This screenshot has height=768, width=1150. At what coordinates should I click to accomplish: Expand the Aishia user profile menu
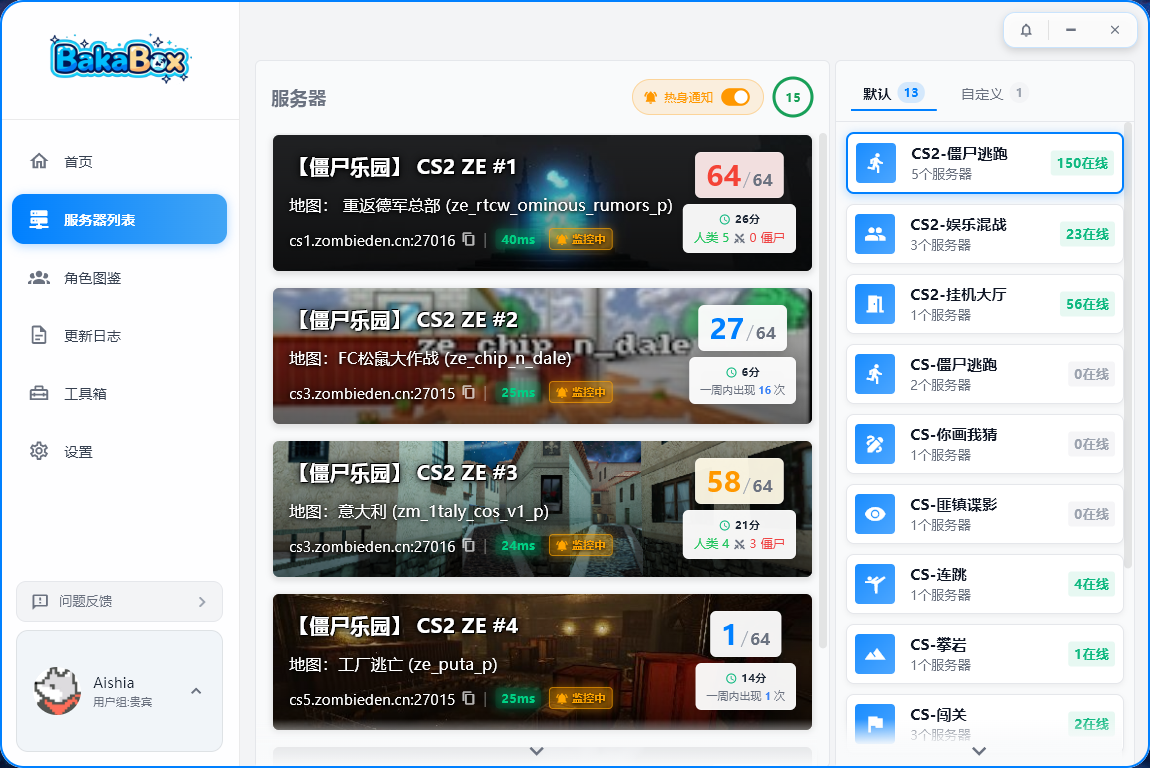(x=196, y=691)
